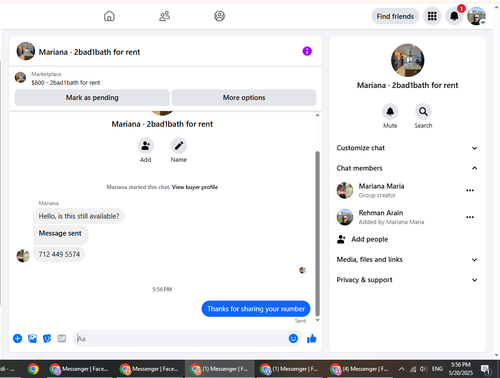This screenshot has height=378, width=500.
Task: Open ENG language indicator in taskbar
Action: (437, 369)
